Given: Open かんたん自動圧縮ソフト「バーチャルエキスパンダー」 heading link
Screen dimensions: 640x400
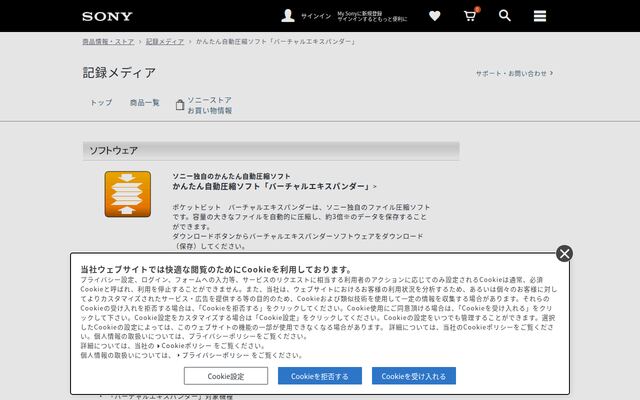Looking at the screenshot, I should pyautogui.click(x=274, y=187).
